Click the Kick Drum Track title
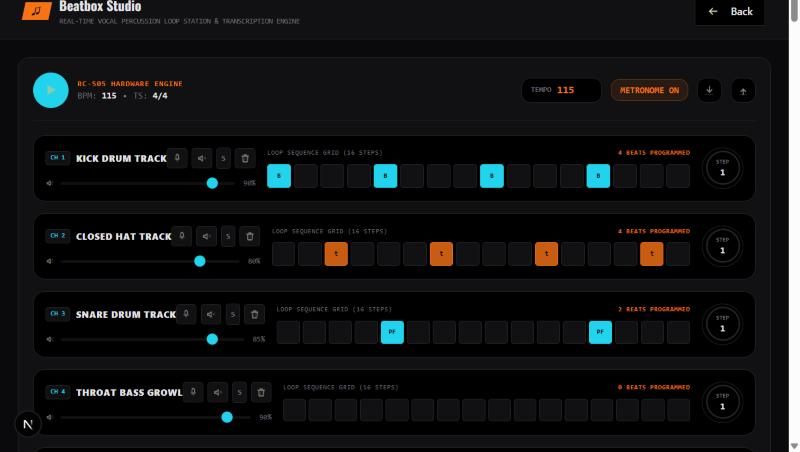This screenshot has width=800, height=452. coord(121,159)
